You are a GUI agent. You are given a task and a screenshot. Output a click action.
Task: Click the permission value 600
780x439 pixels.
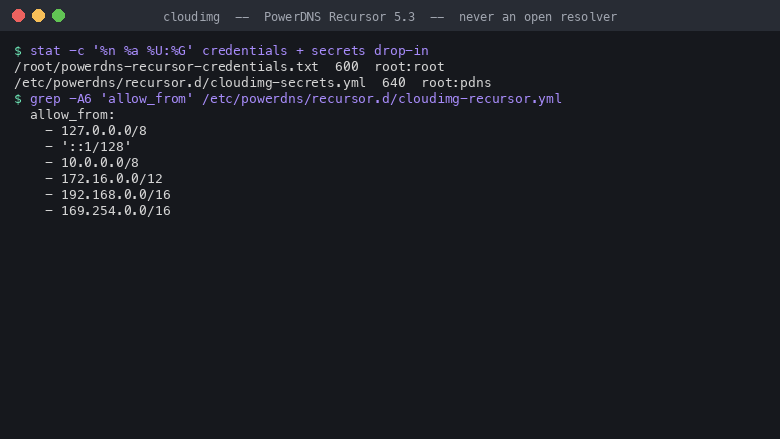[x=347, y=67]
